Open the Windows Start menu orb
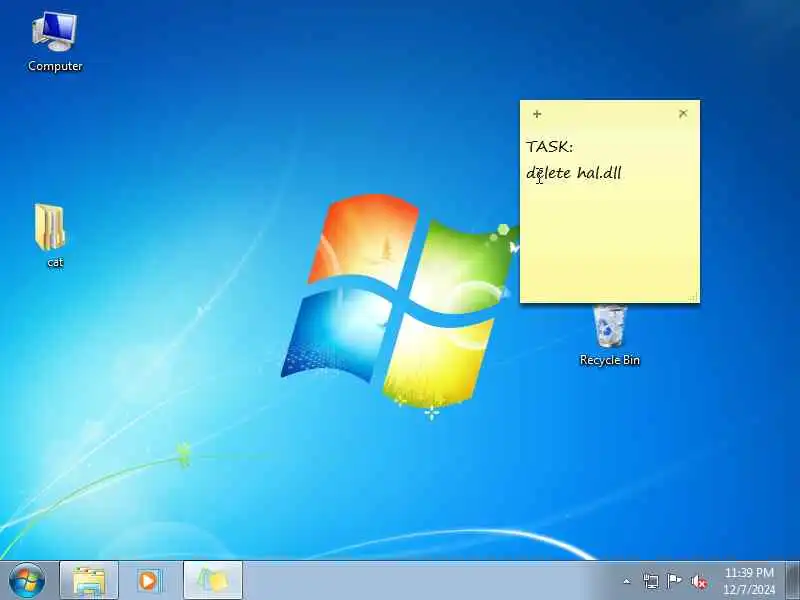 point(27,581)
